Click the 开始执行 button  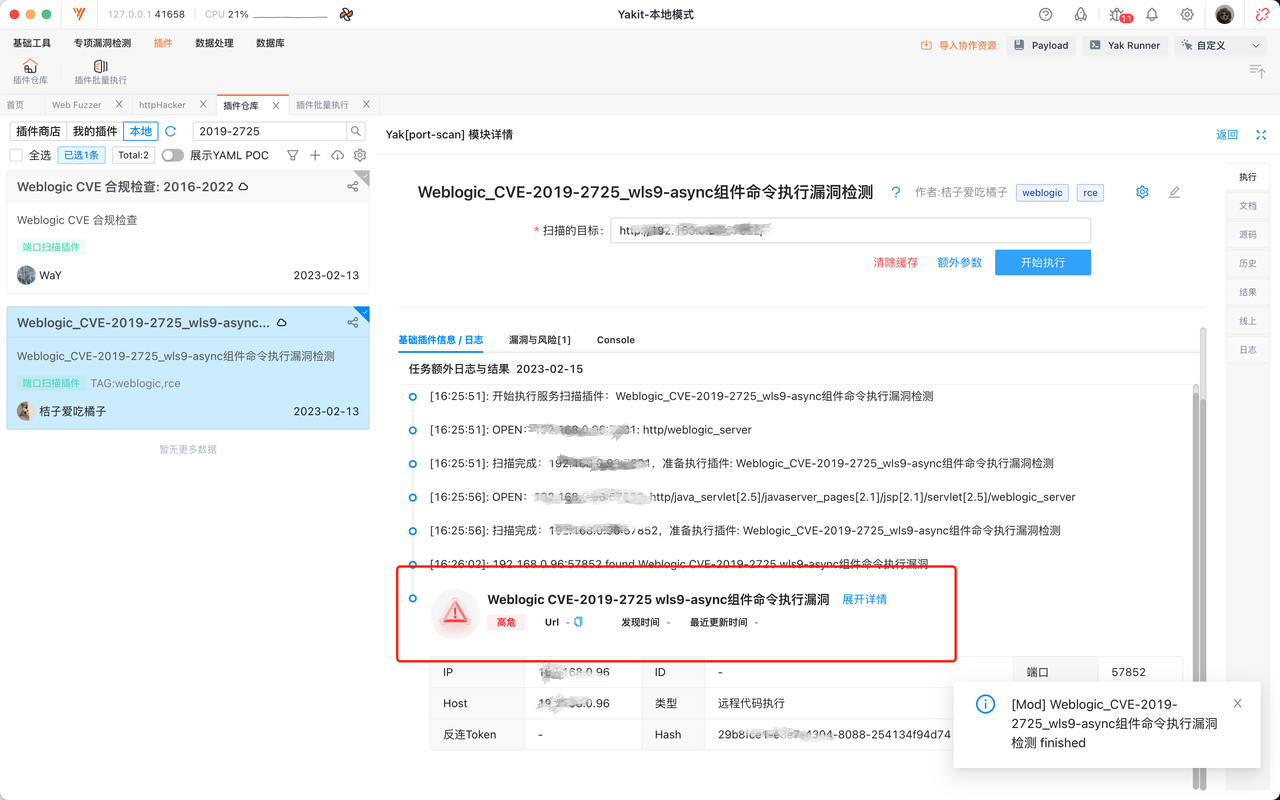coord(1043,262)
